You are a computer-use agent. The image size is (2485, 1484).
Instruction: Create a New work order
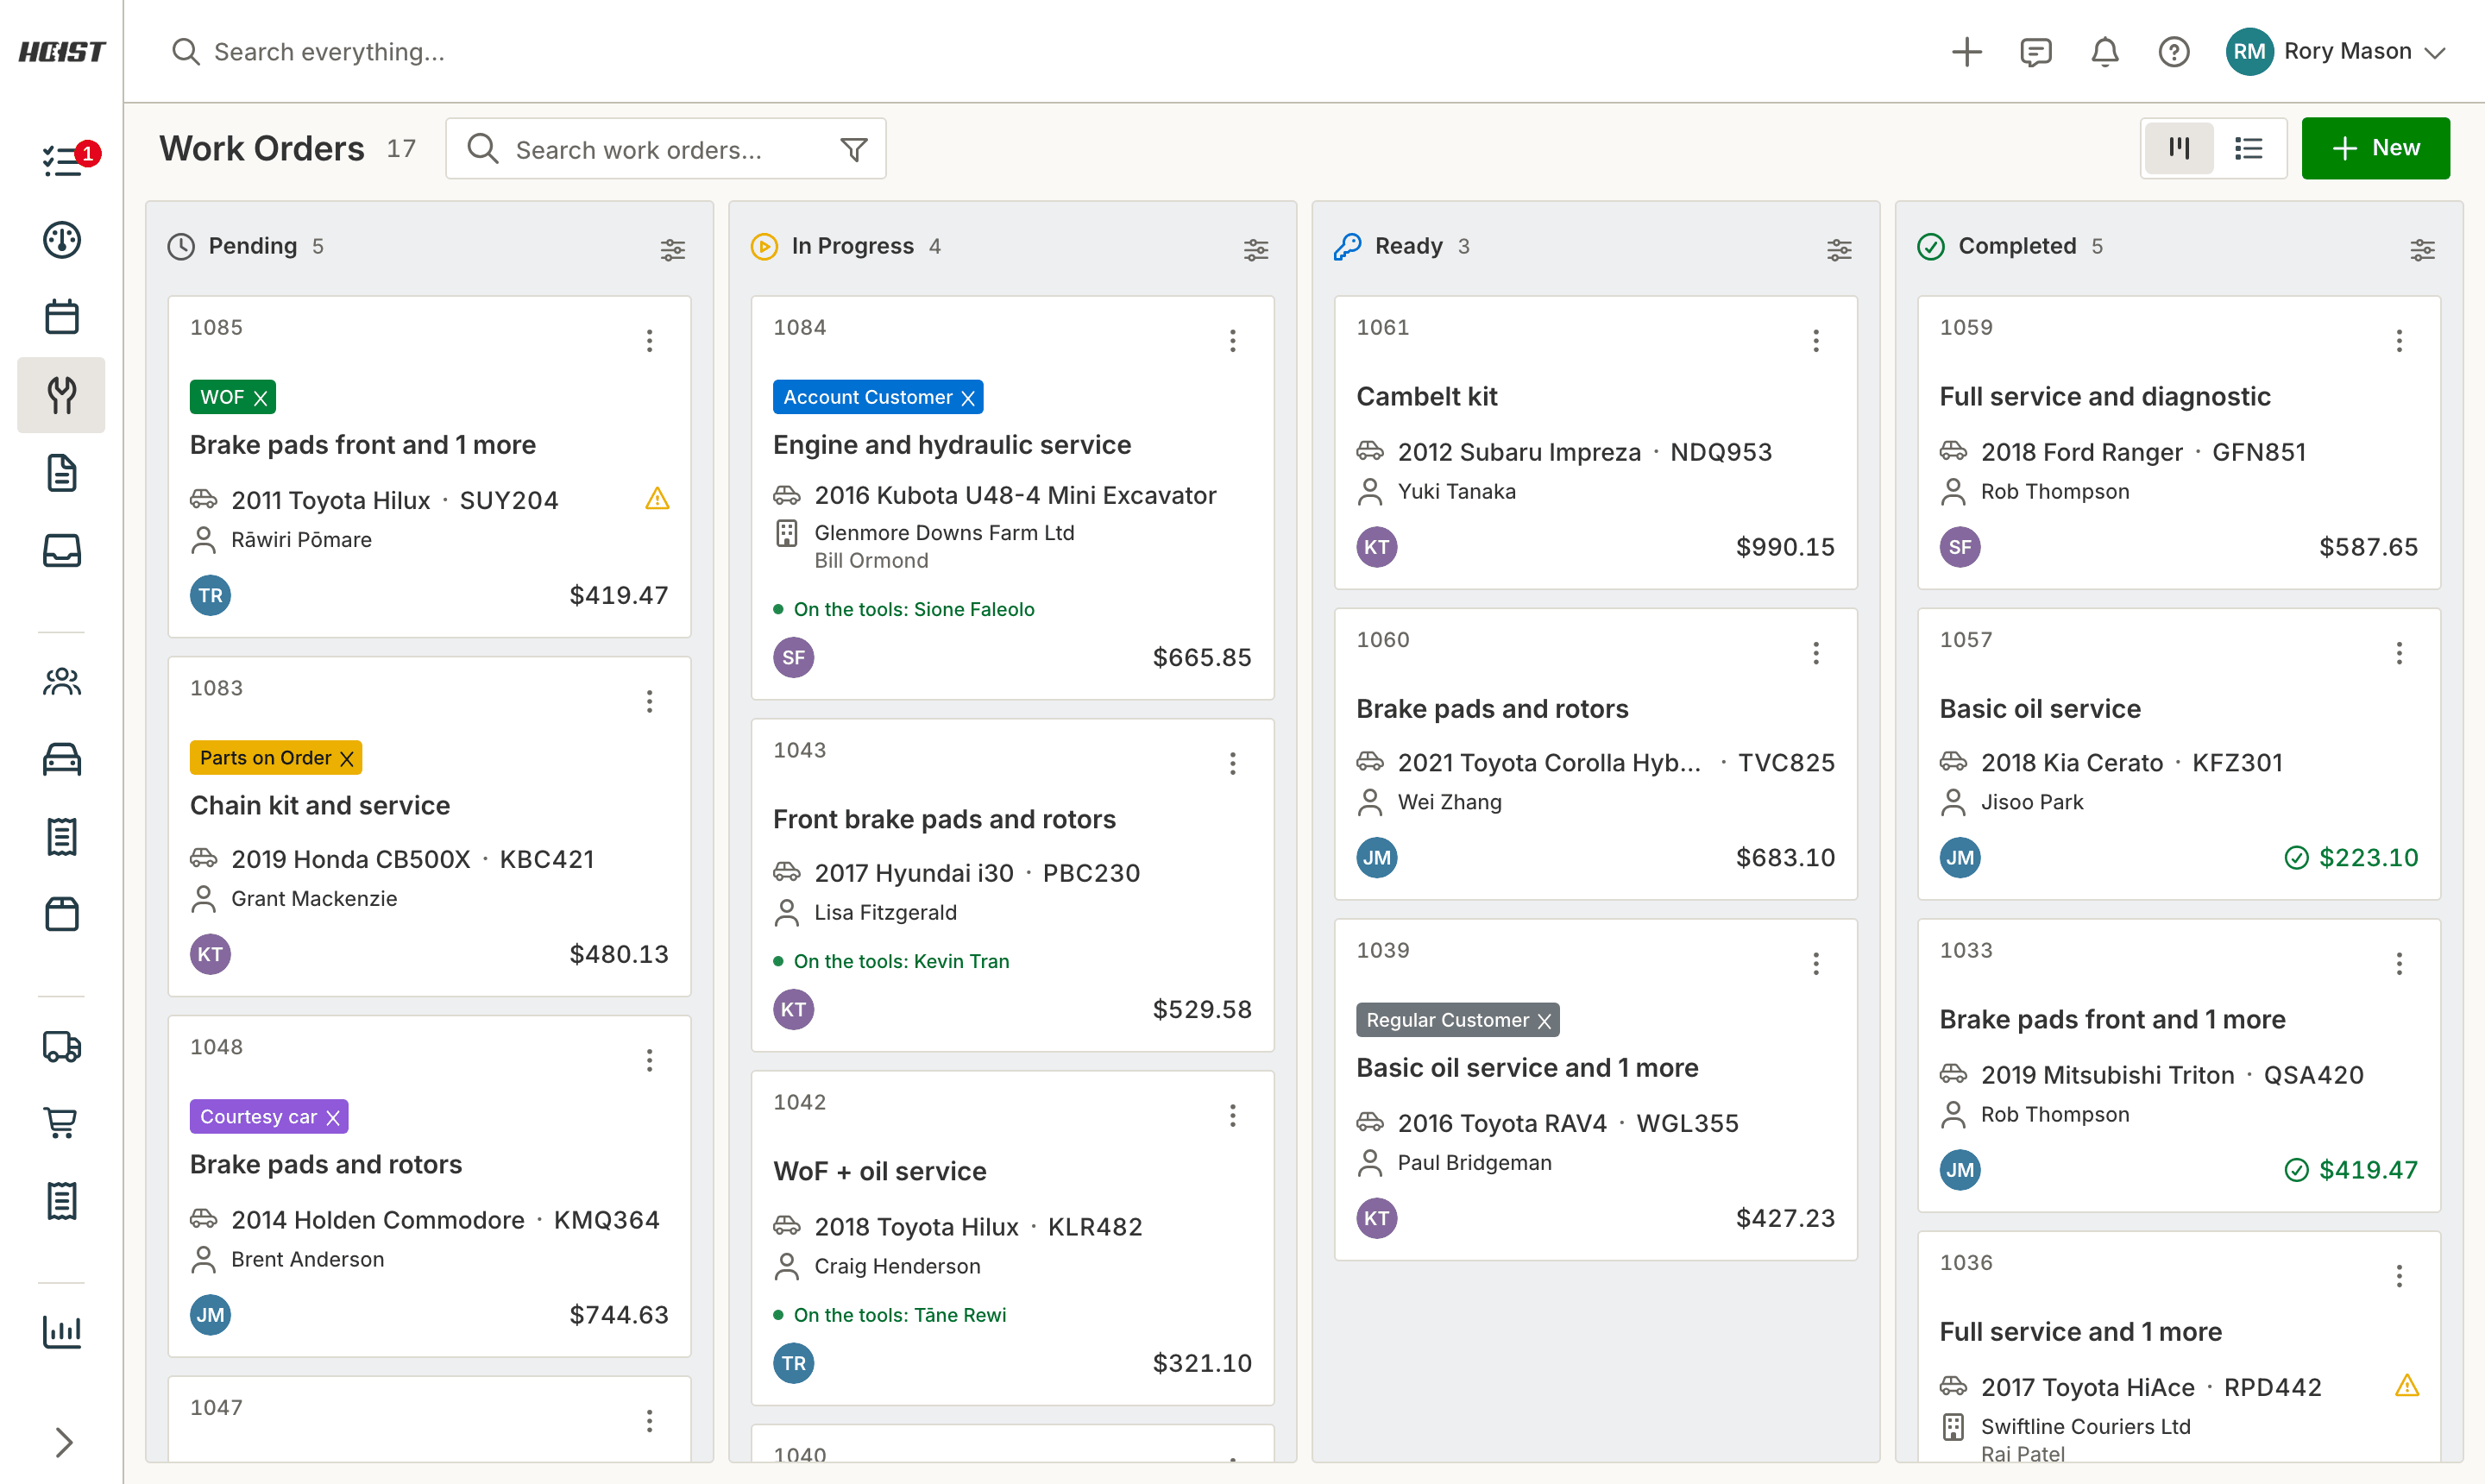point(2375,148)
